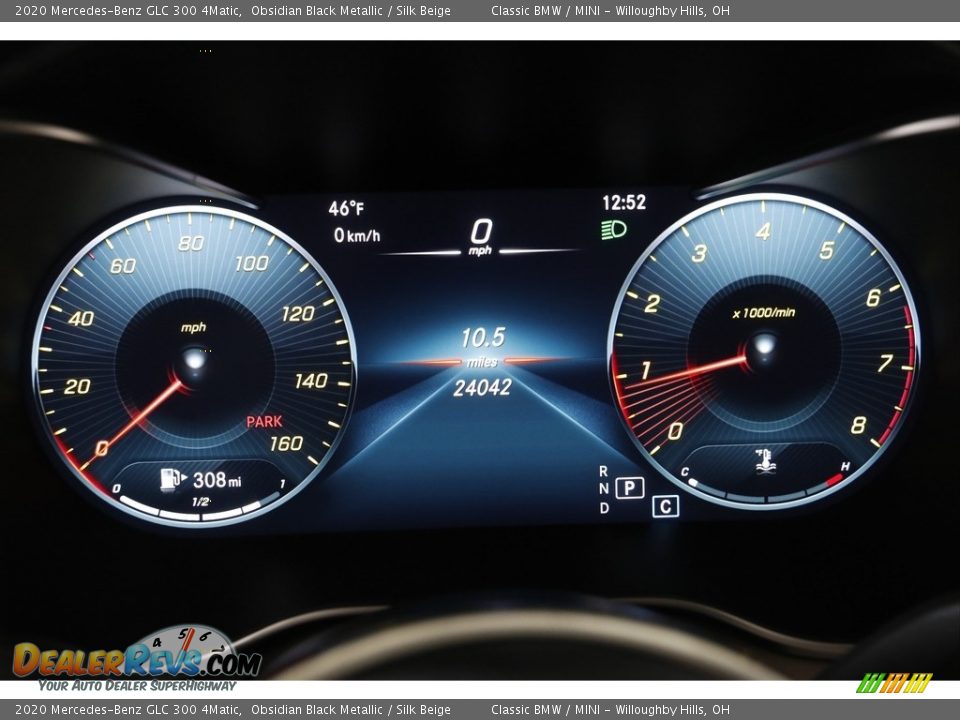The width and height of the screenshot is (960, 720).
Task: Click the coolant temperature icon
Action: 764,461
